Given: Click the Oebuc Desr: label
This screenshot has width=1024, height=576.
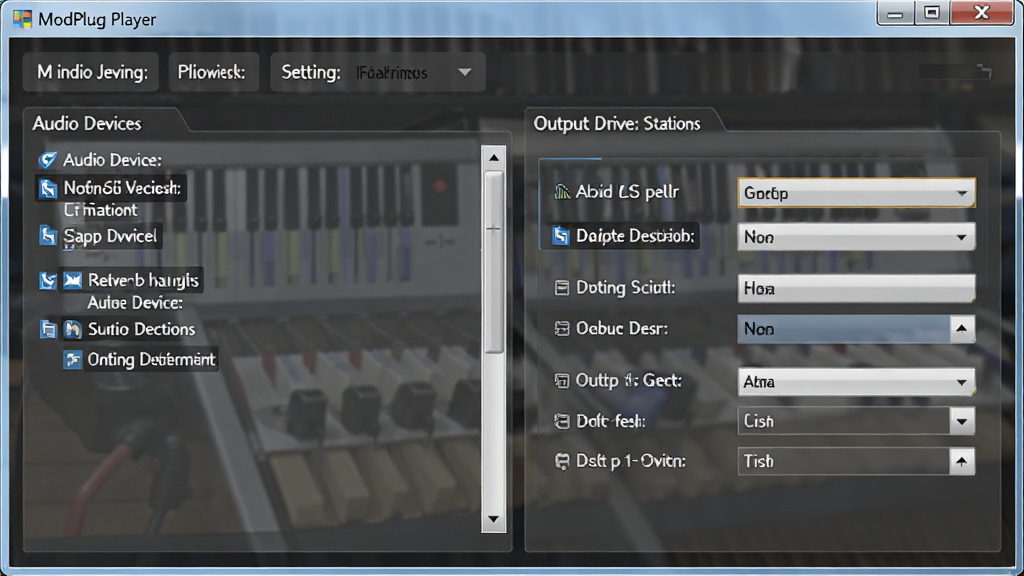Looking at the screenshot, I should coord(622,328).
